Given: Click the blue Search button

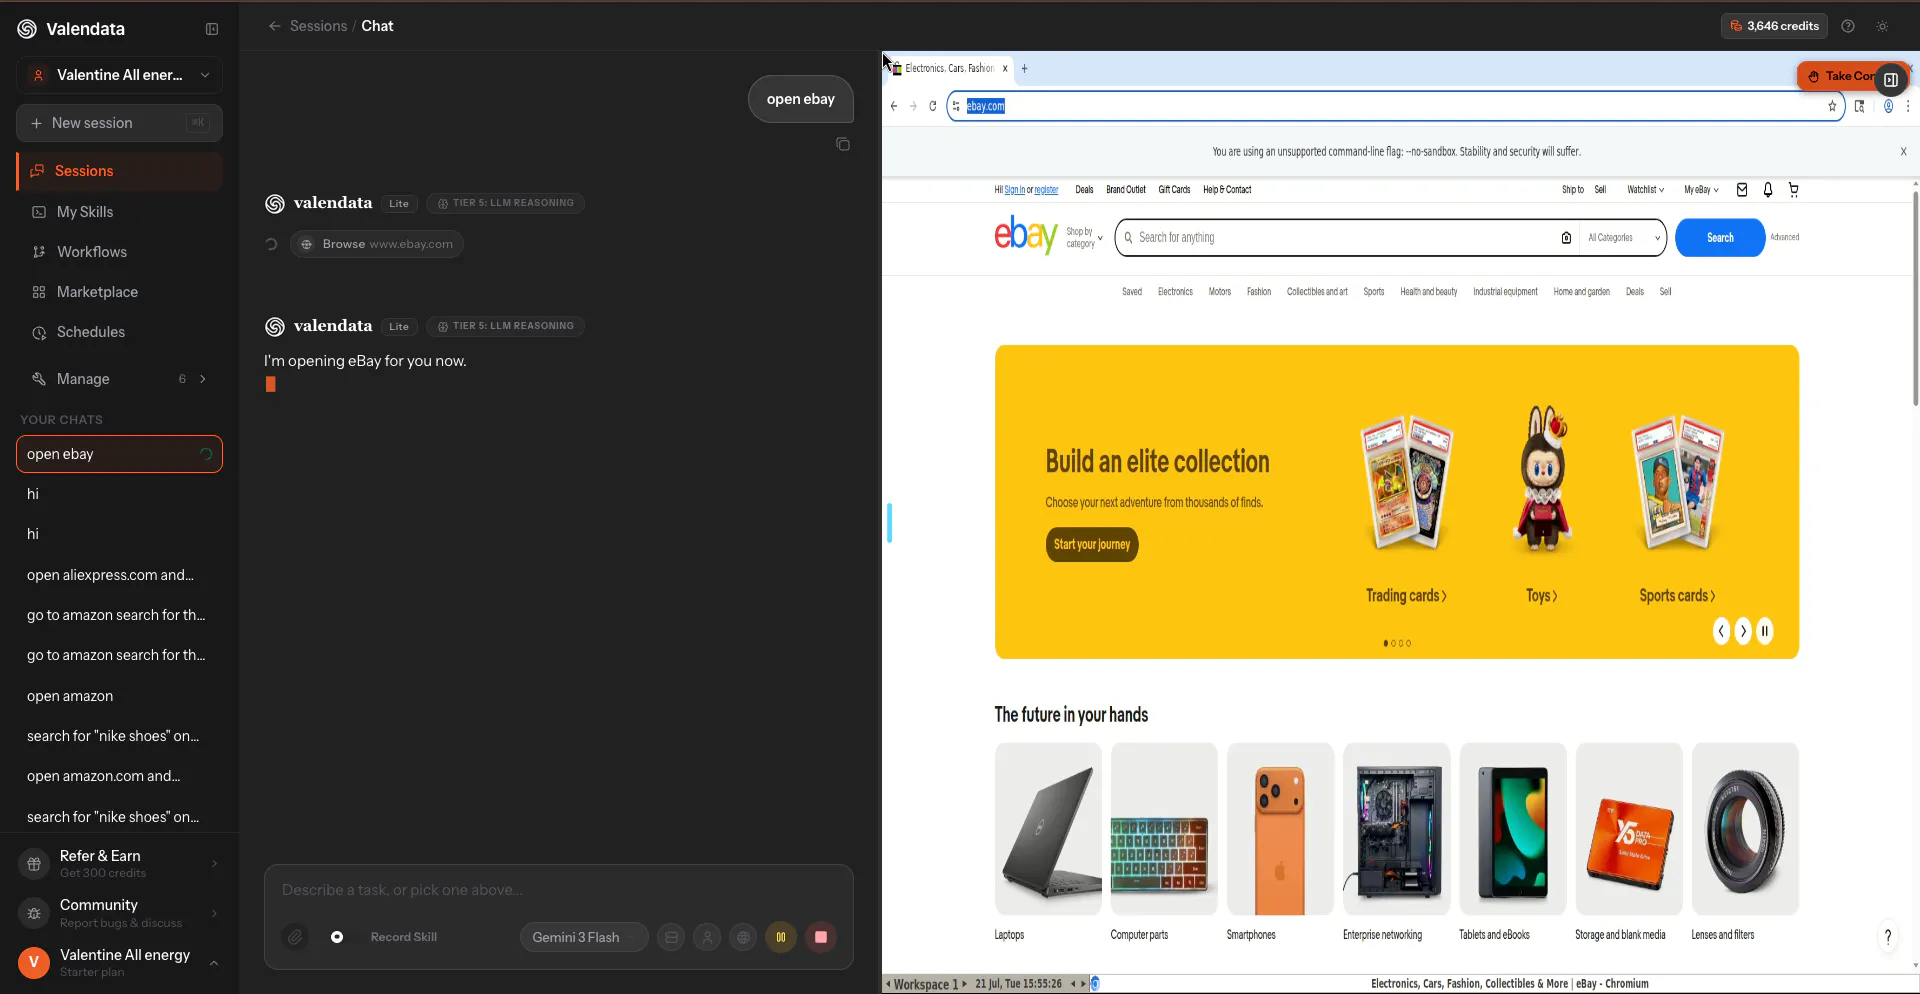Looking at the screenshot, I should pyautogui.click(x=1720, y=238).
